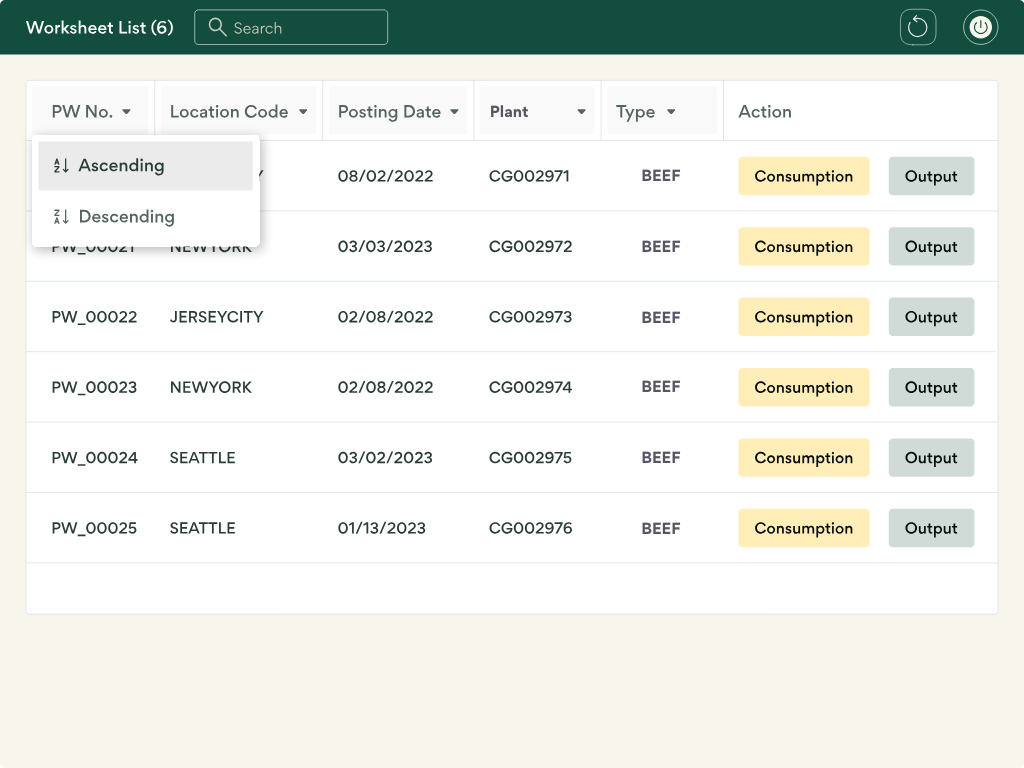
Task: Click the power icon at top right
Action: click(980, 27)
